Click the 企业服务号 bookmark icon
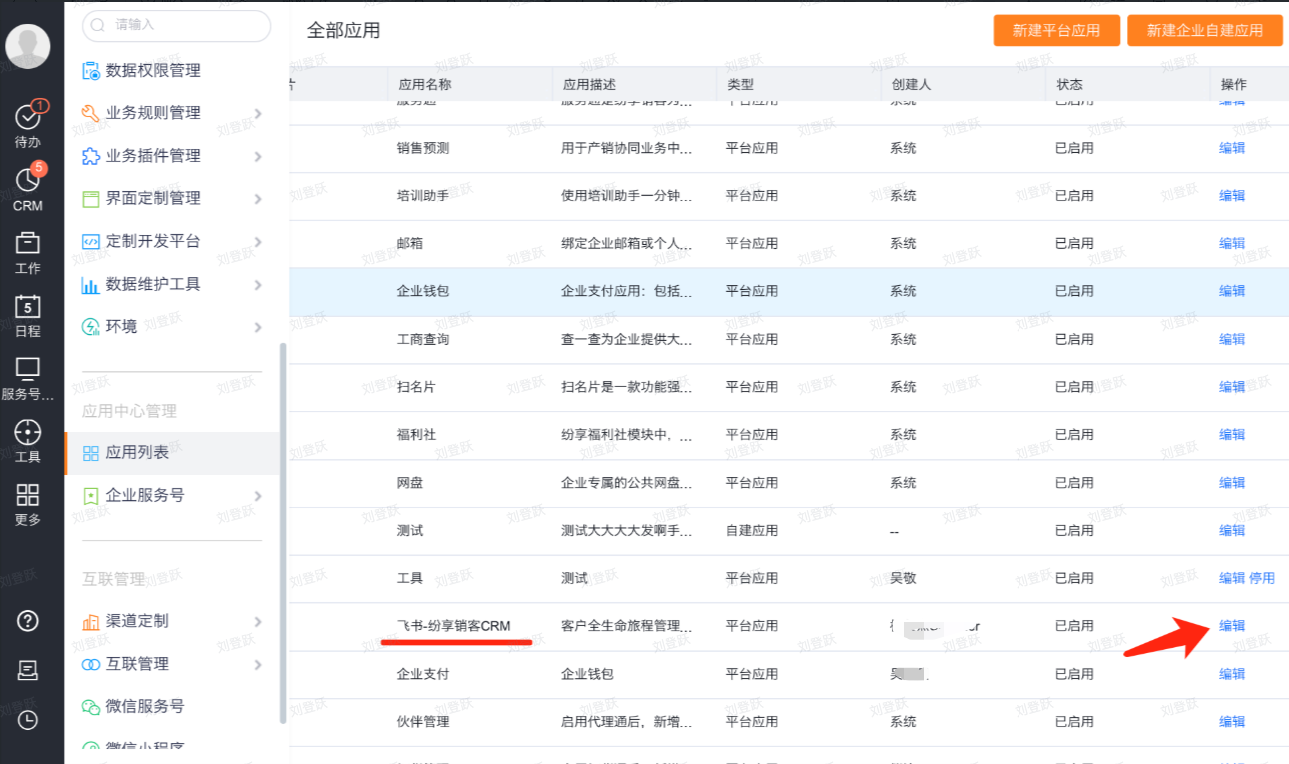Viewport: 1289px width, 764px height. [91, 495]
